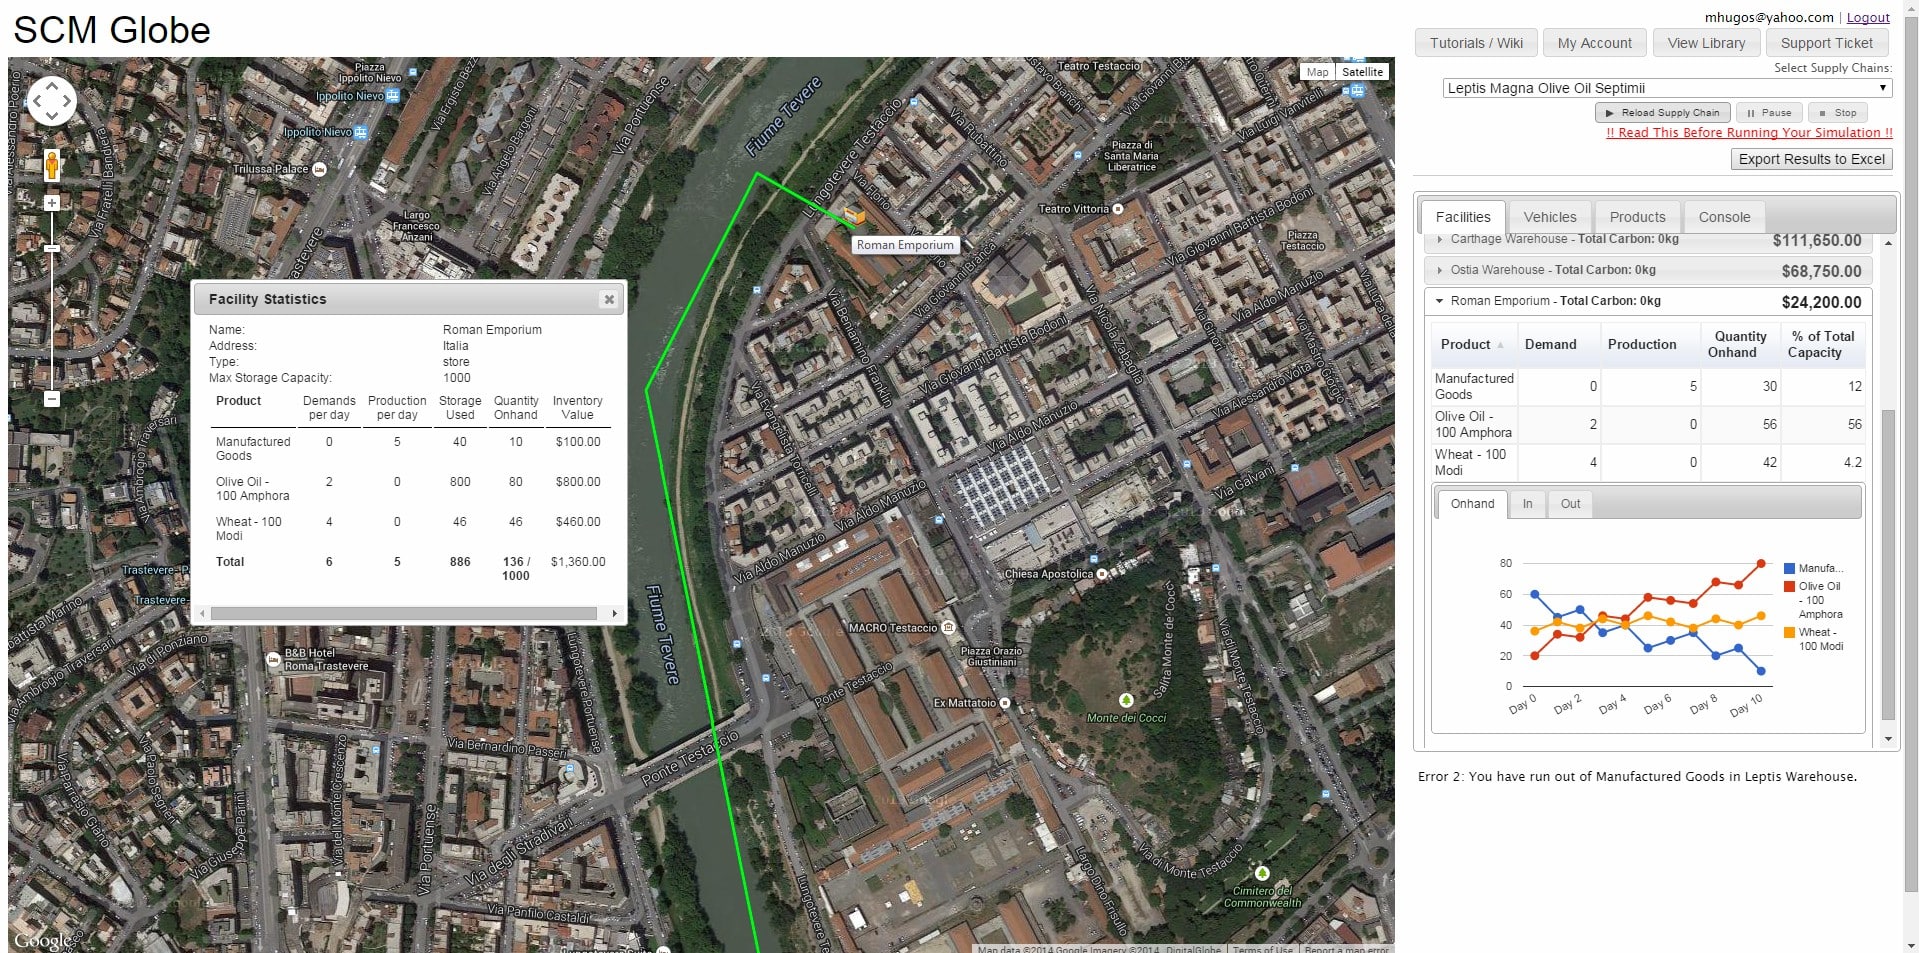Open the Vehicles tab

coord(1550,217)
